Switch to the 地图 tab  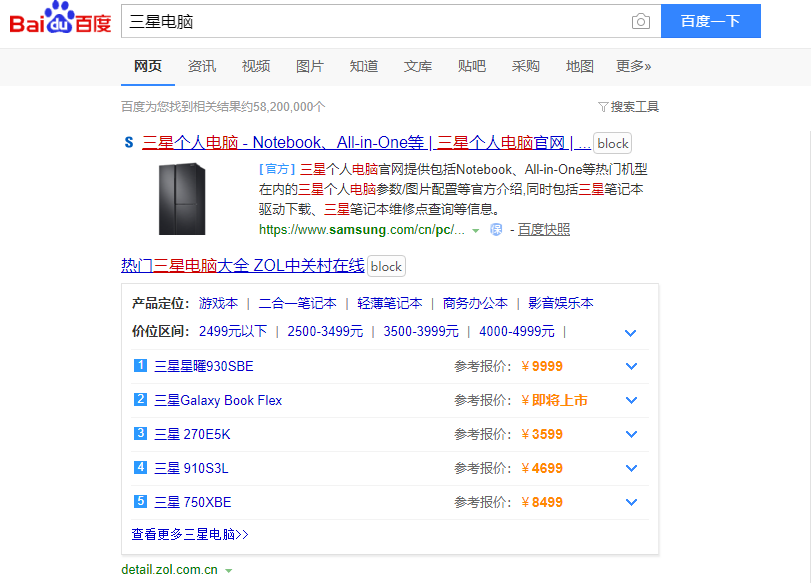[579, 66]
